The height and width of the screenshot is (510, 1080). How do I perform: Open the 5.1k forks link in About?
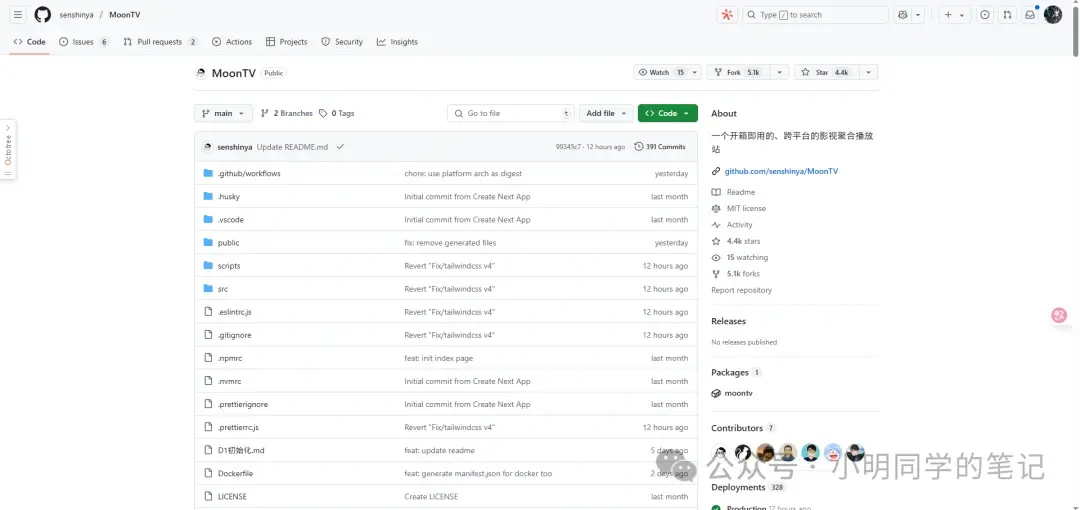pos(743,274)
